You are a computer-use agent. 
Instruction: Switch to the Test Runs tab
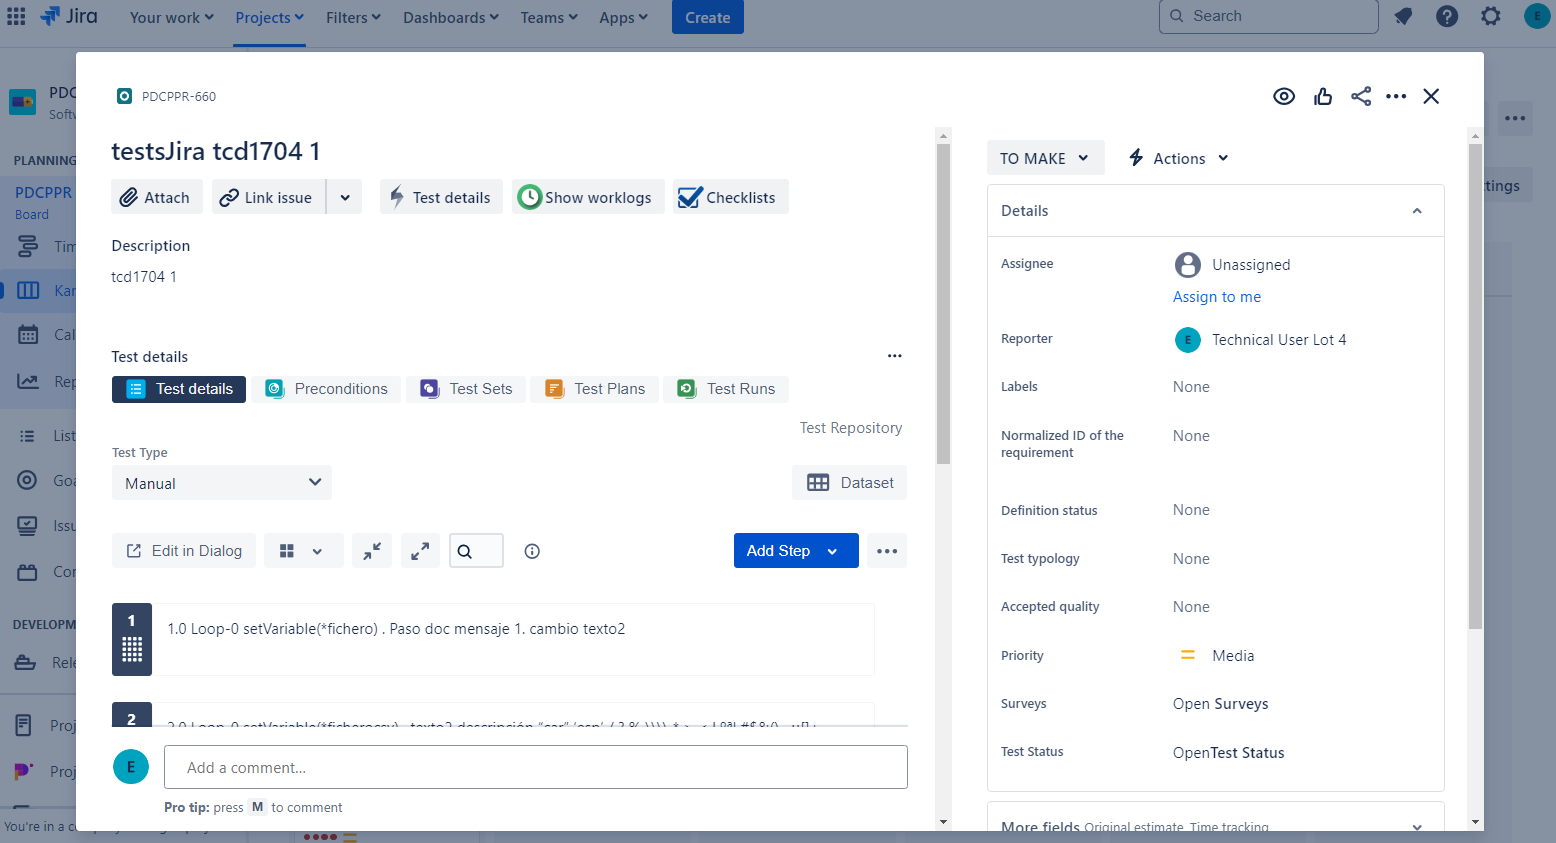[726, 389]
